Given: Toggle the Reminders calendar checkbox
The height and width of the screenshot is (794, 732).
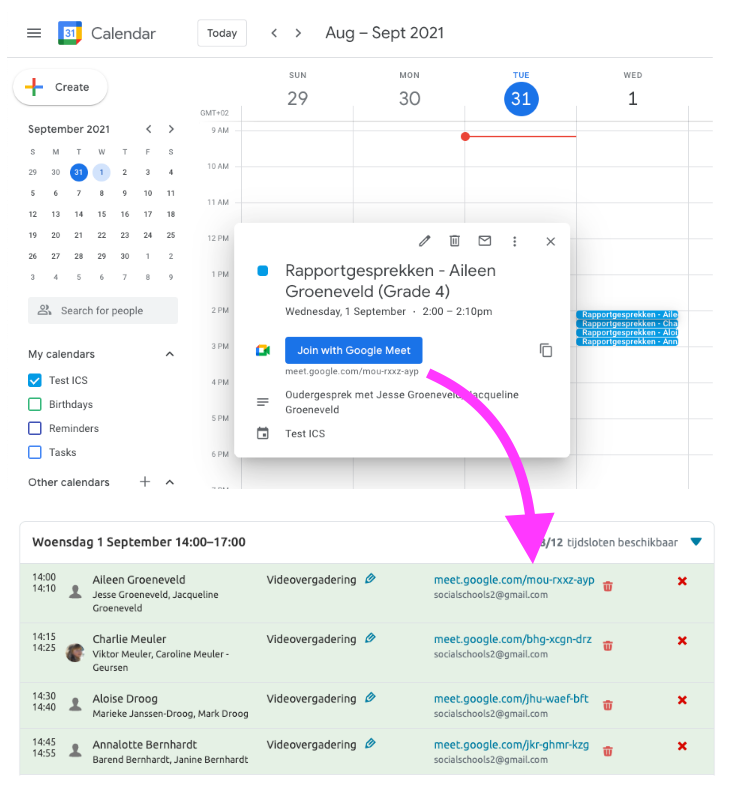Looking at the screenshot, I should tap(35, 428).
